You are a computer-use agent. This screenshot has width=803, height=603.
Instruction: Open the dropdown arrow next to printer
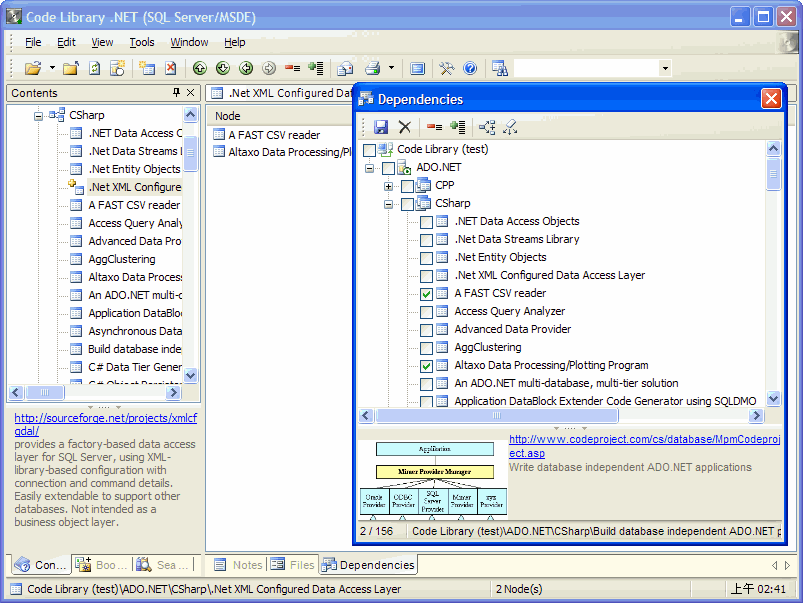click(391, 68)
